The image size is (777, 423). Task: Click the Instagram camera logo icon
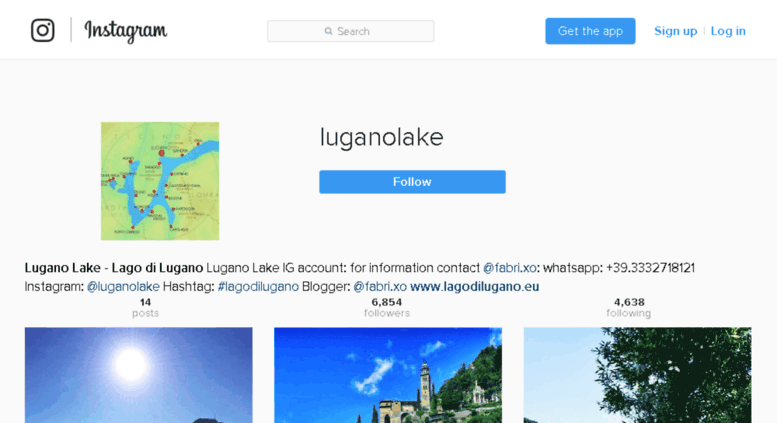(x=43, y=30)
